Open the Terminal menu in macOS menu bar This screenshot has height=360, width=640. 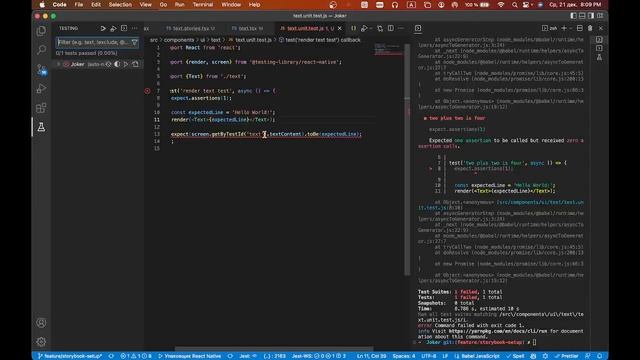(202, 4)
